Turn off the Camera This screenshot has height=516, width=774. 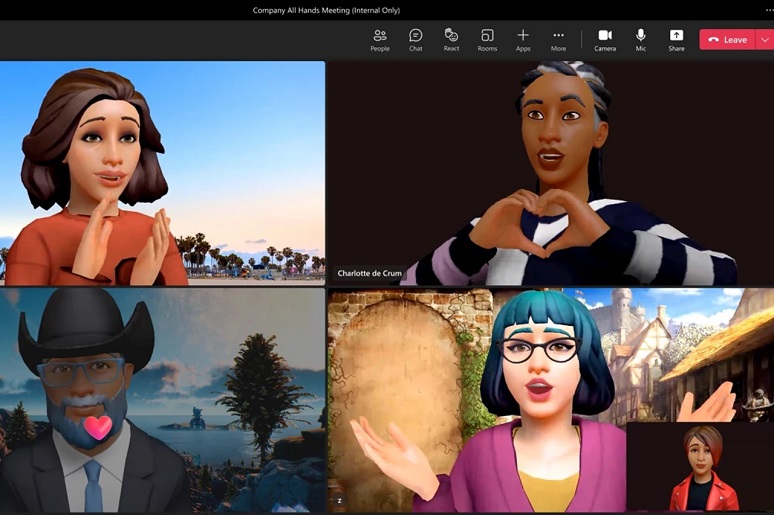tap(605, 40)
